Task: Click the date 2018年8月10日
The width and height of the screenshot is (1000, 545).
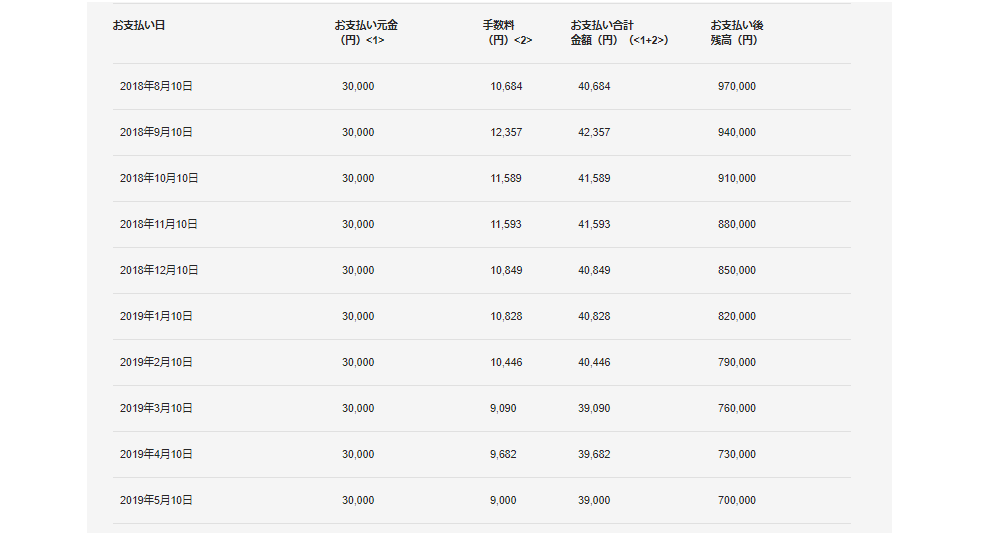Action: (x=156, y=87)
